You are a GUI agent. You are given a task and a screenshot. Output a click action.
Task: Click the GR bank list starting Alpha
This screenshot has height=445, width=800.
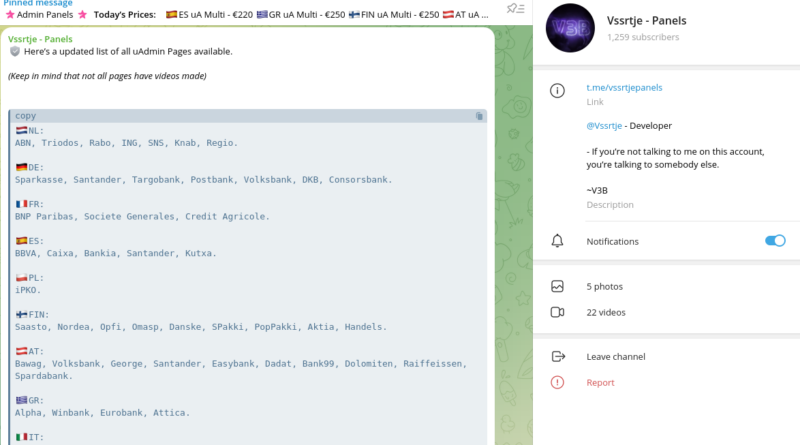(x=102, y=412)
